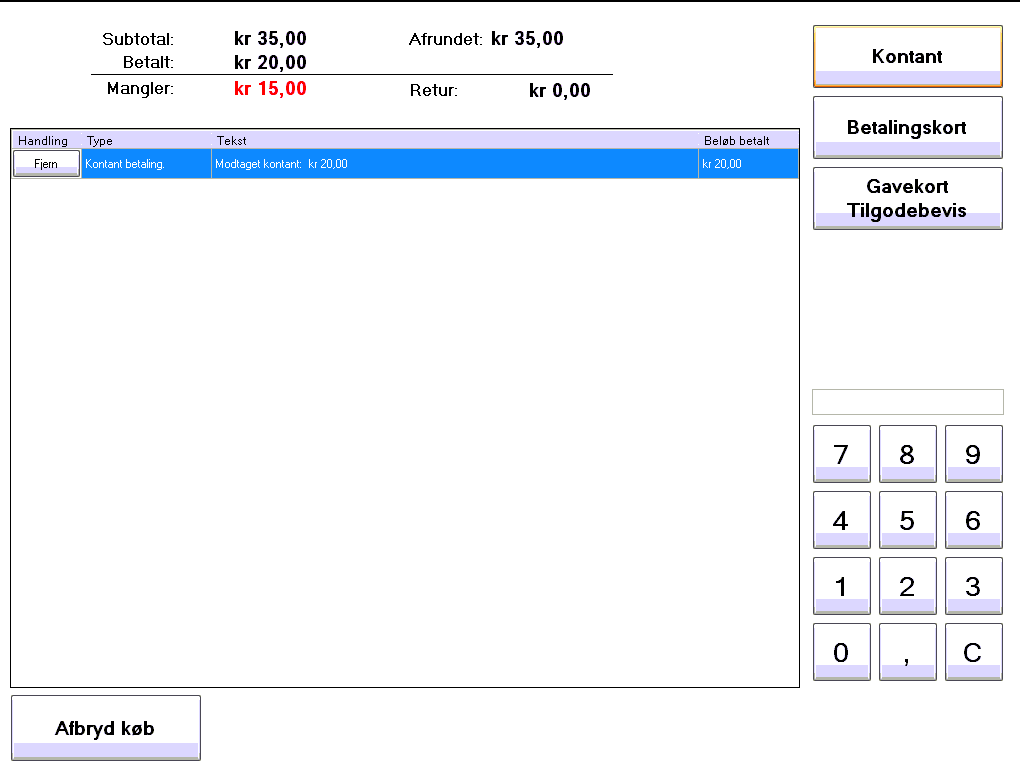This screenshot has width=1020, height=768.
Task: Remove cash payment using Fjern button
Action: [46, 164]
